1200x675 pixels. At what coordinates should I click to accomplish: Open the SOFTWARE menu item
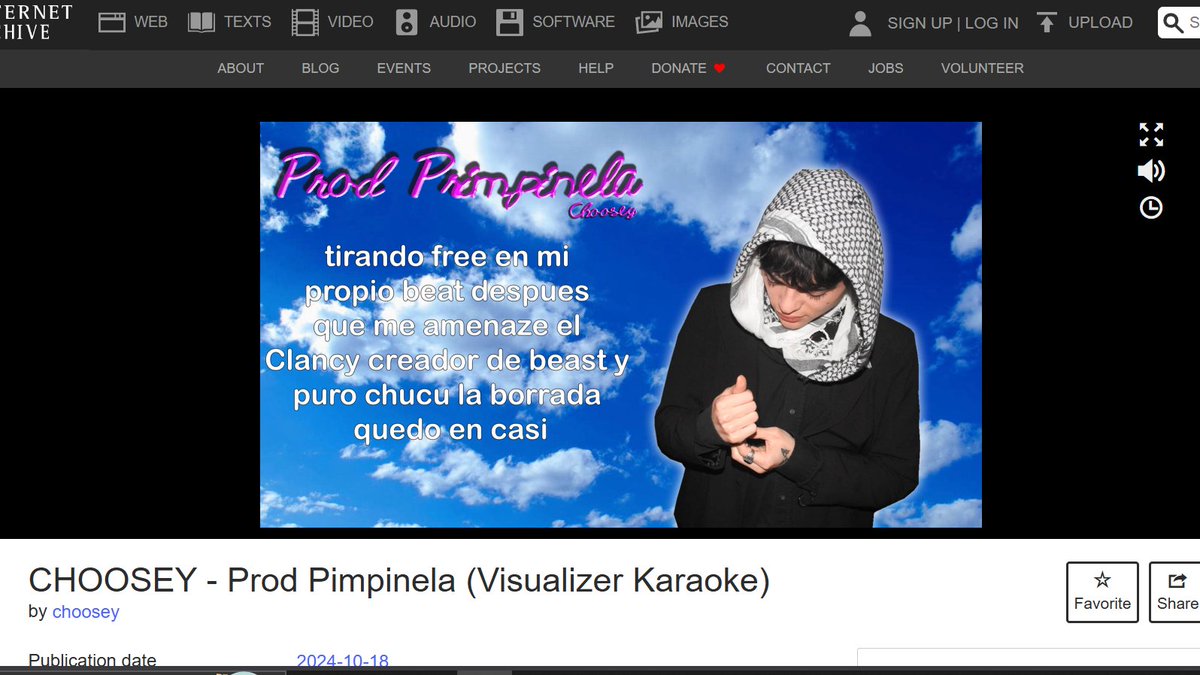click(574, 22)
